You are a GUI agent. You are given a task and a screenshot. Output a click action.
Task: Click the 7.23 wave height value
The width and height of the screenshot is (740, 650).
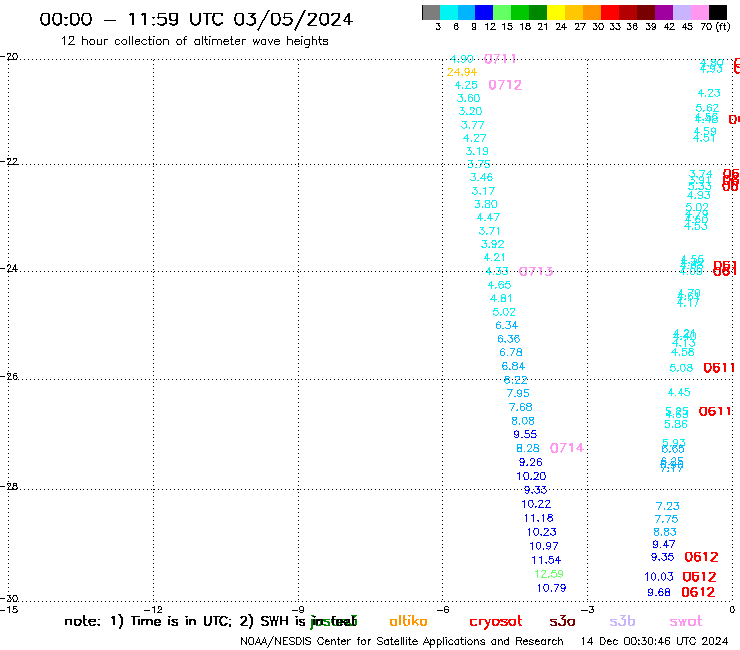pos(668,506)
